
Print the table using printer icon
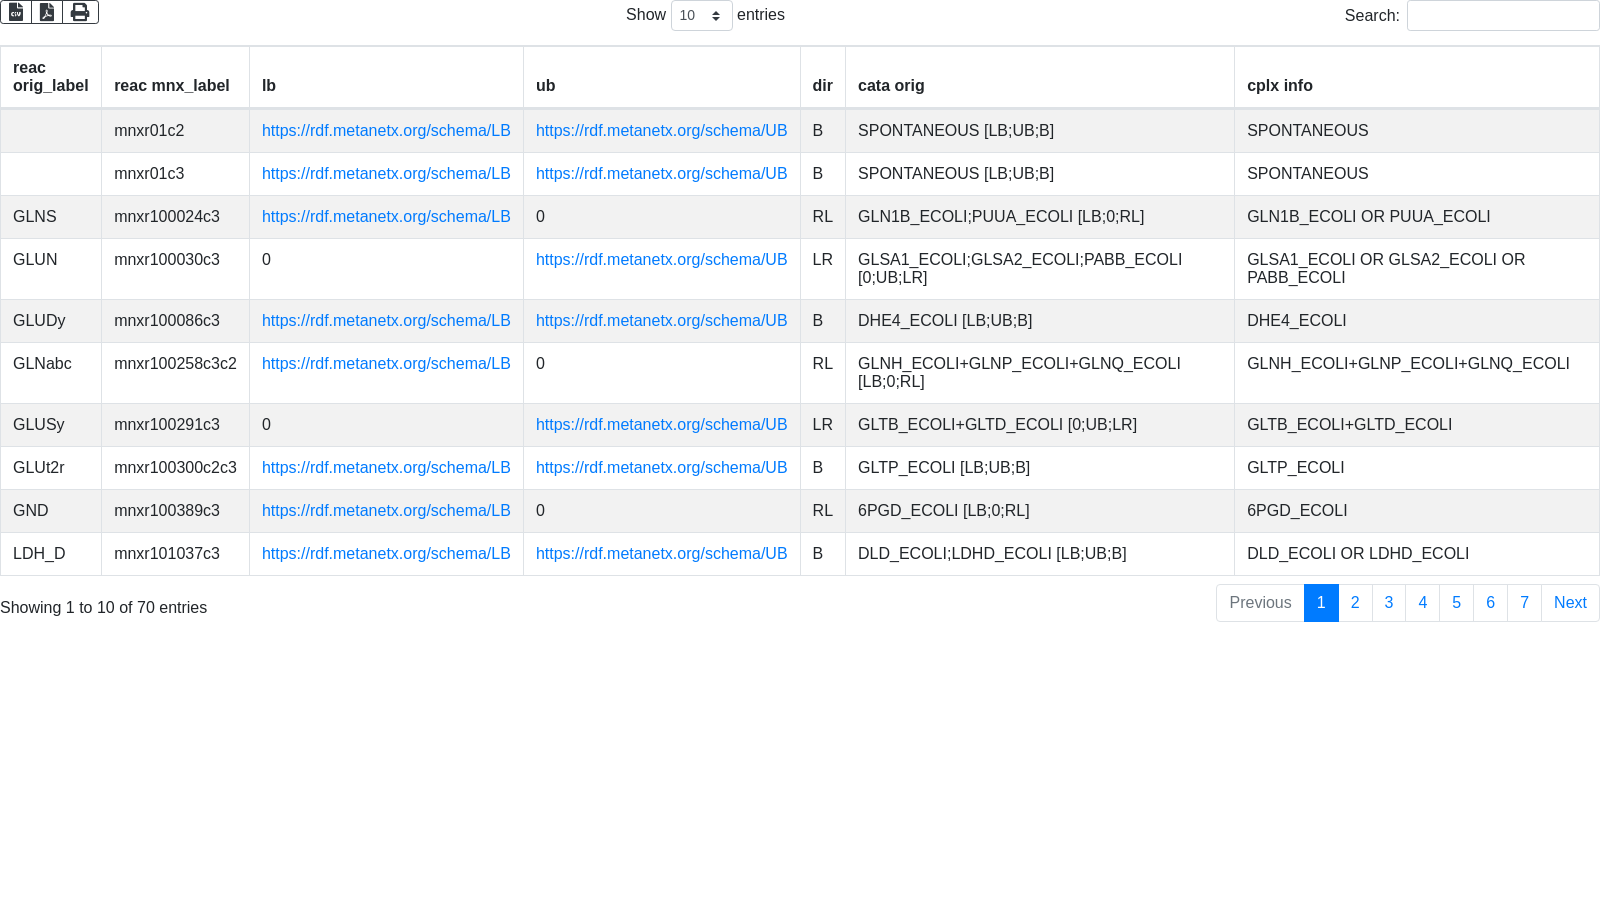click(x=80, y=12)
